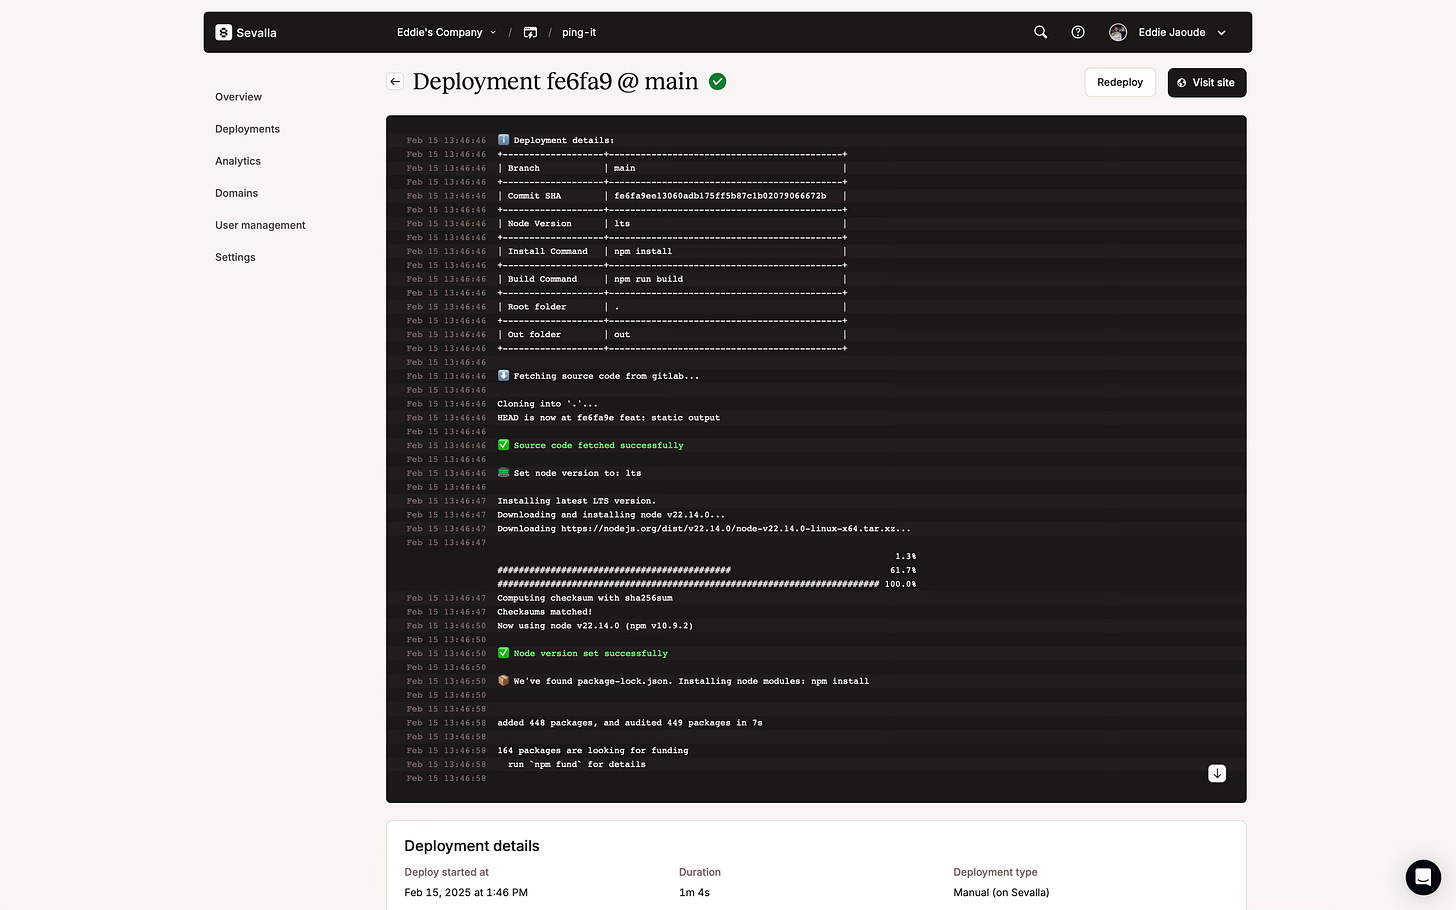Image resolution: width=1456 pixels, height=910 pixels.
Task: Click Eddie Jaoude's avatar picture
Action: coord(1118,32)
